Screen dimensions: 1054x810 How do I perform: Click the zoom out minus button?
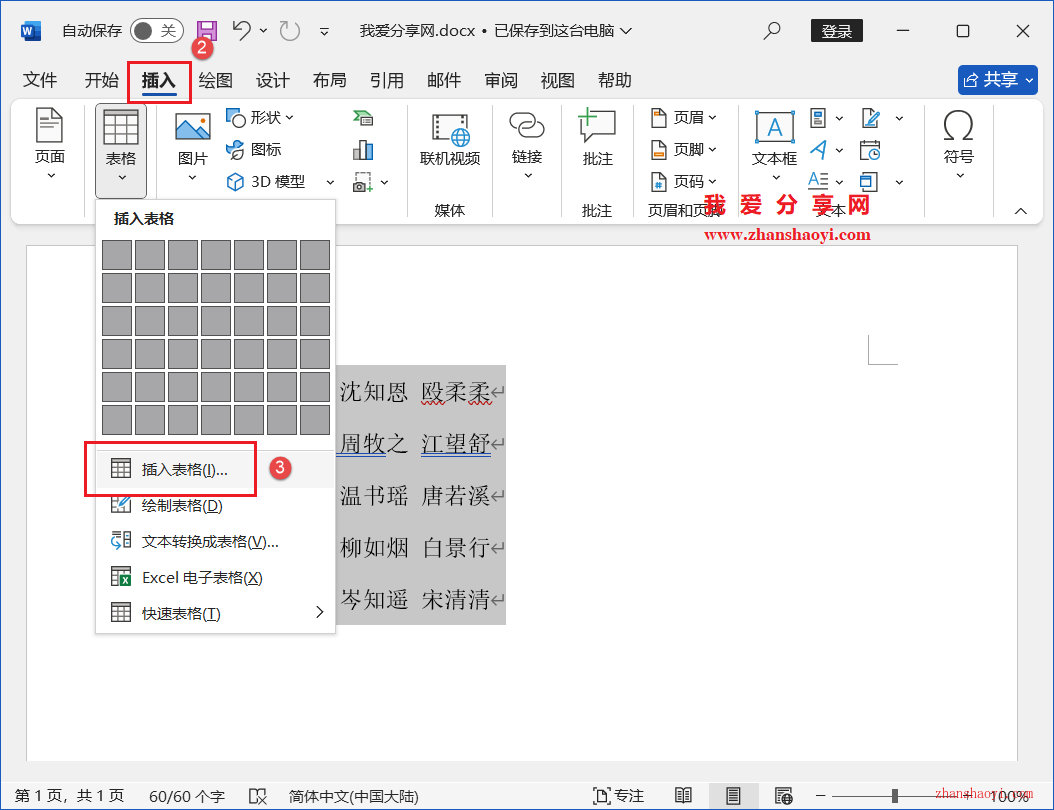820,796
